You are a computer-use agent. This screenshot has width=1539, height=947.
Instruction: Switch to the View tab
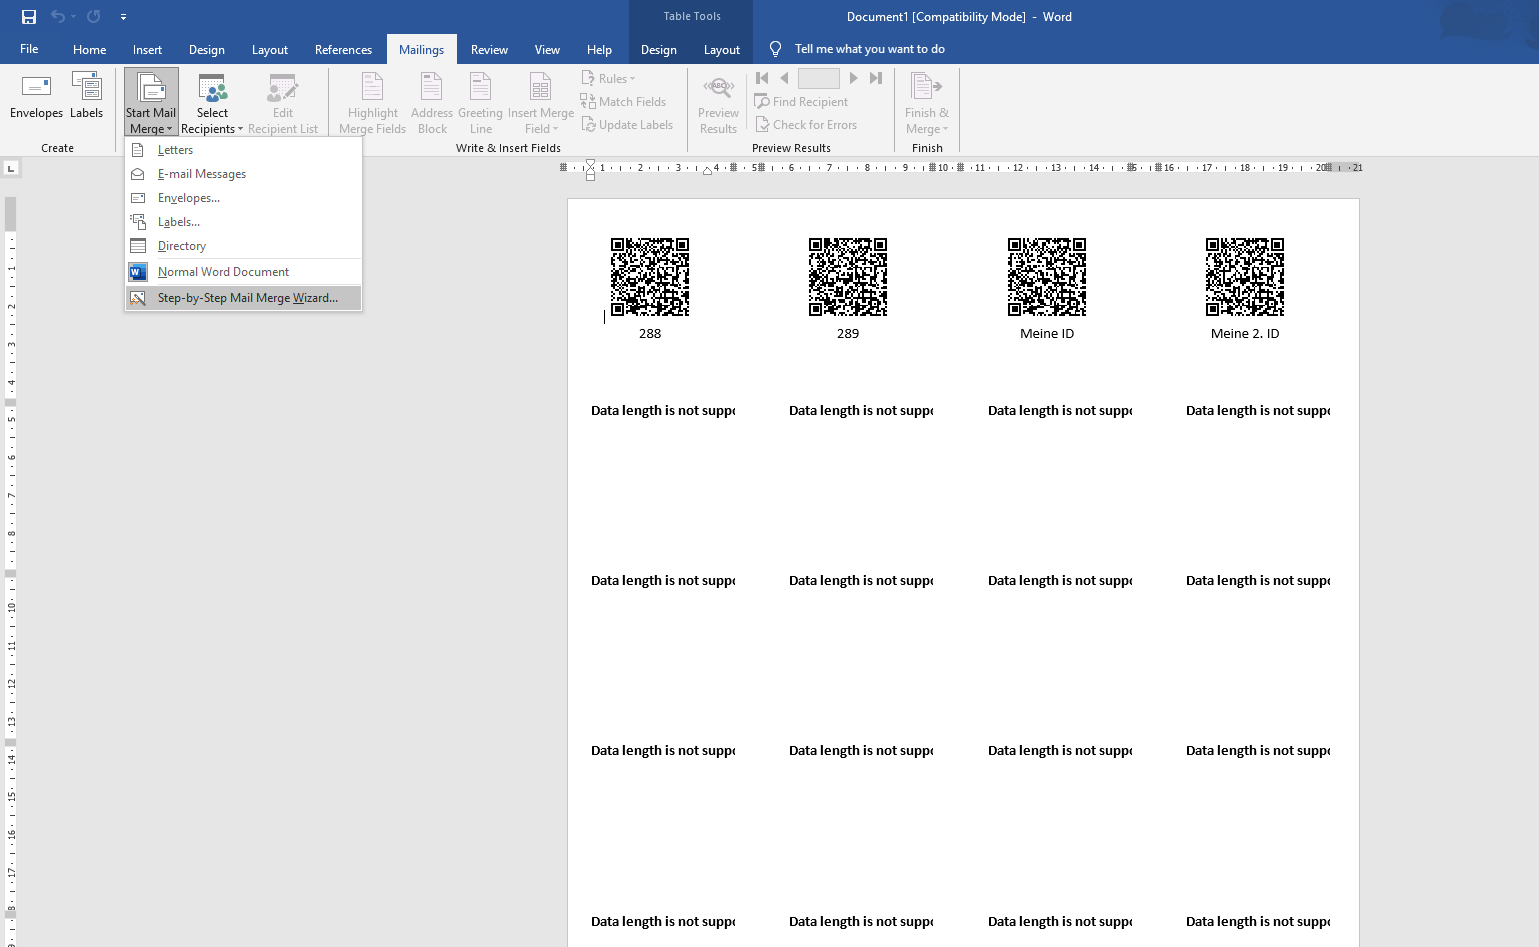click(x=547, y=49)
